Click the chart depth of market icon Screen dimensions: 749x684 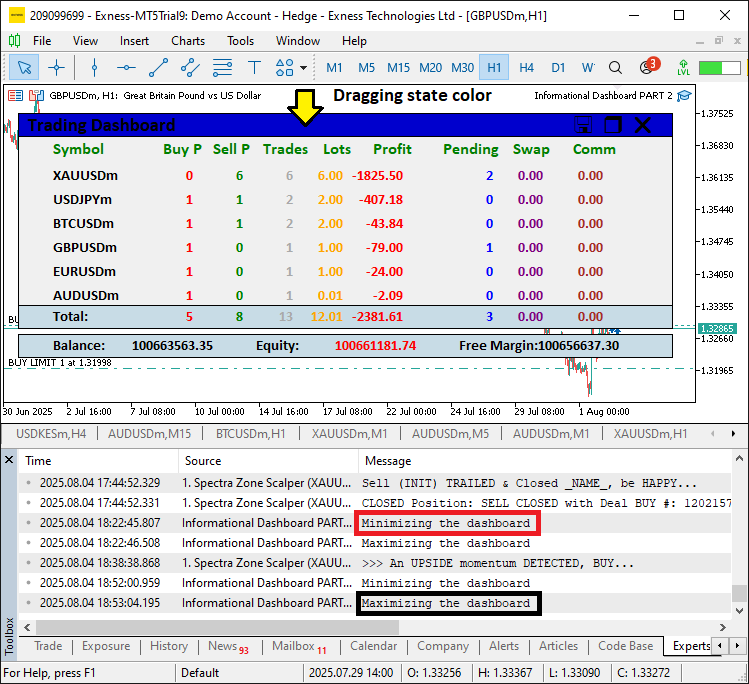tap(36, 96)
